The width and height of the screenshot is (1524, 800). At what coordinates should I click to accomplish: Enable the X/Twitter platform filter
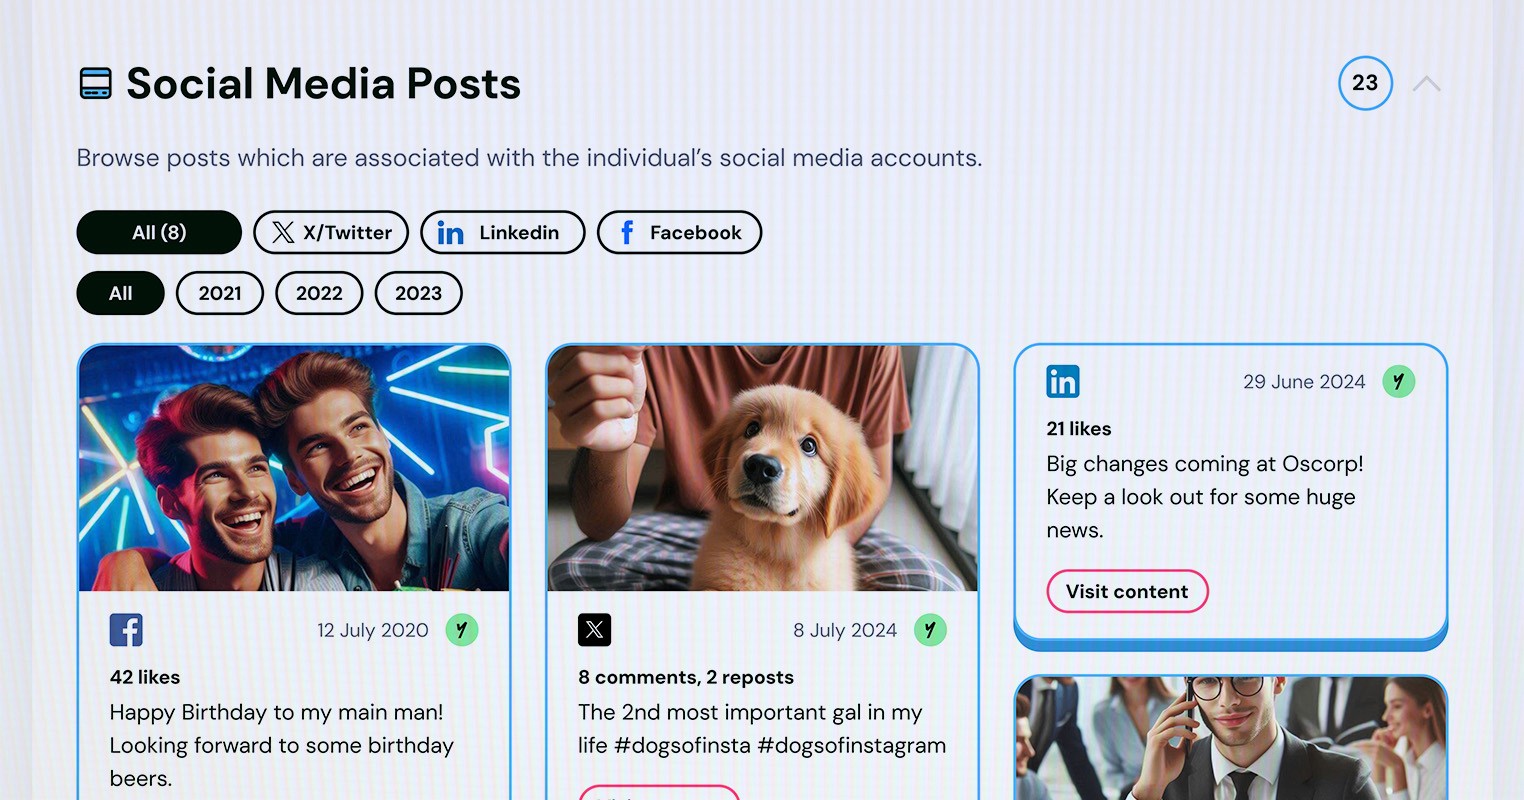331,232
